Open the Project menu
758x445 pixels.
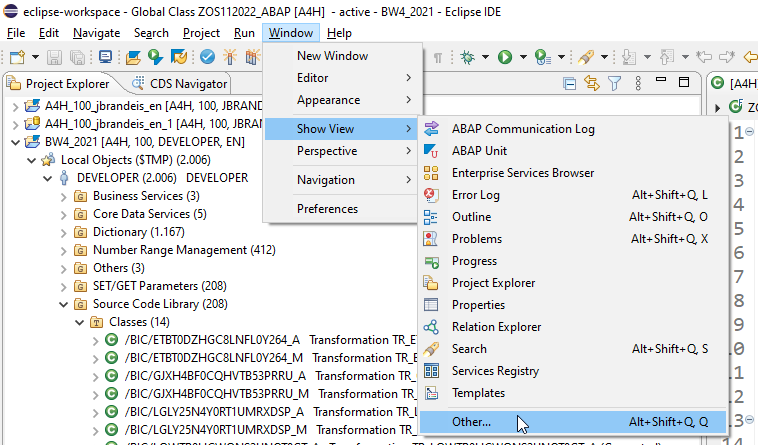point(201,33)
